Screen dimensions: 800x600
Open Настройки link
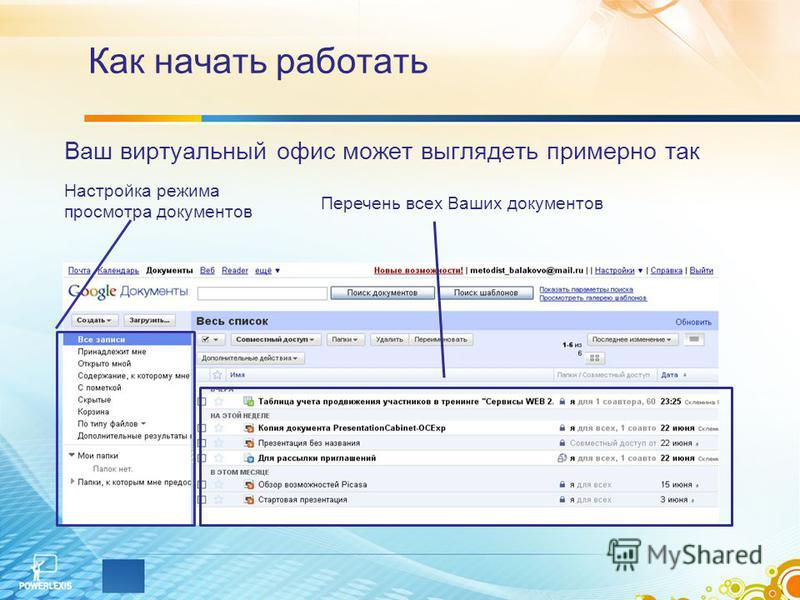pyautogui.click(x=614, y=270)
